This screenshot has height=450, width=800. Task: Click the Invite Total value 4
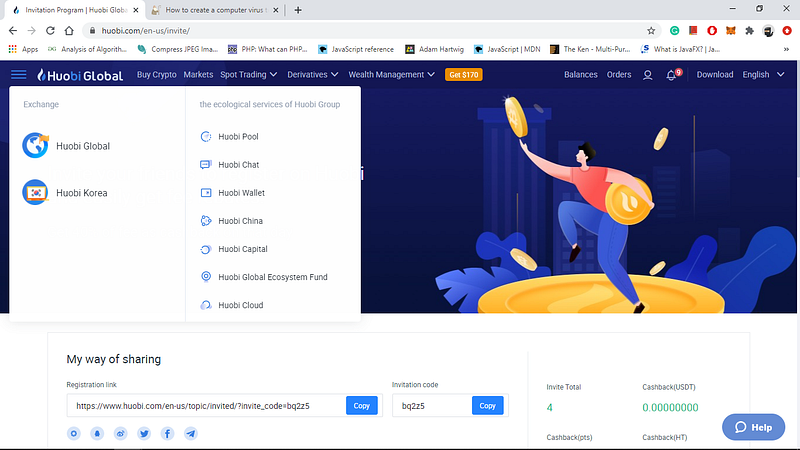549,407
